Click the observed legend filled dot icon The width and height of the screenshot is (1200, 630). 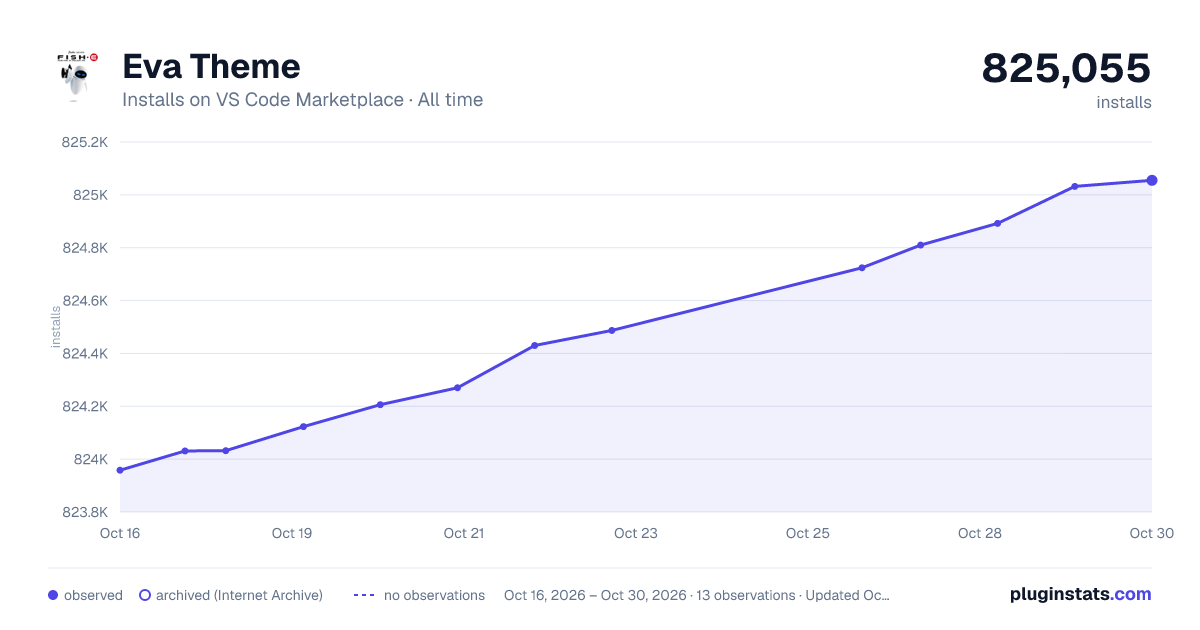(x=53, y=595)
